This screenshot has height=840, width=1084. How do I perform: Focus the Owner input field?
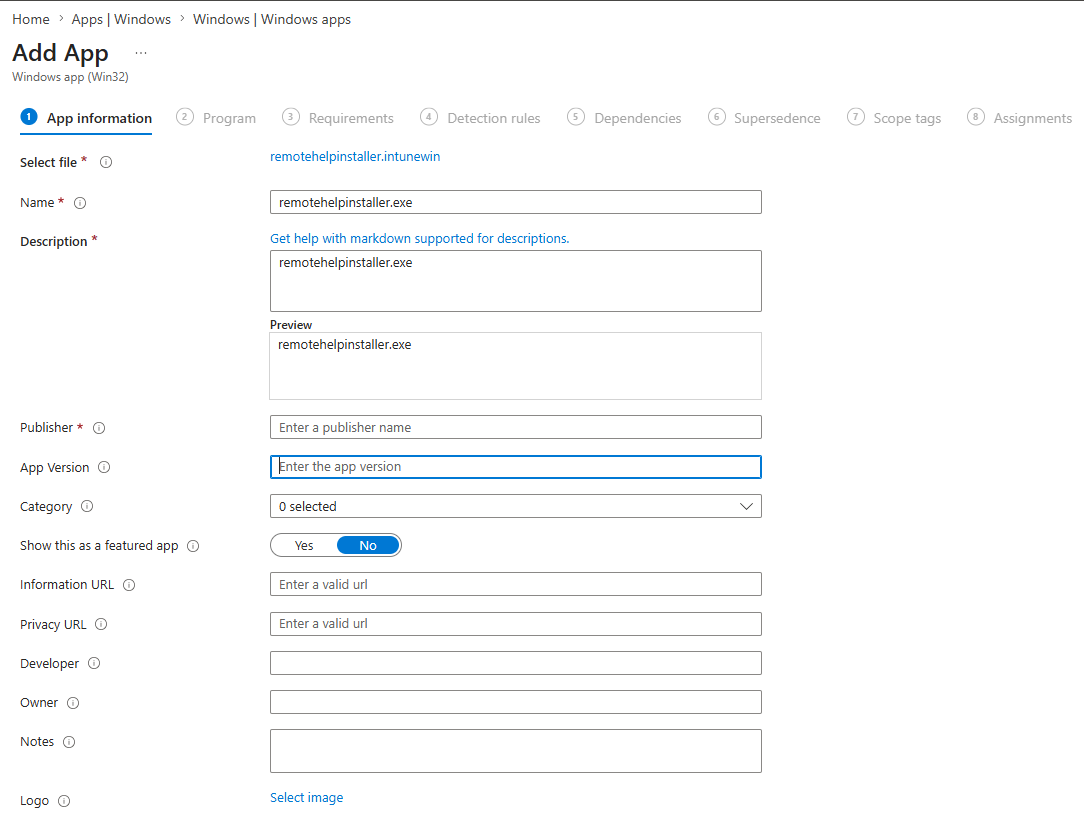tap(516, 702)
